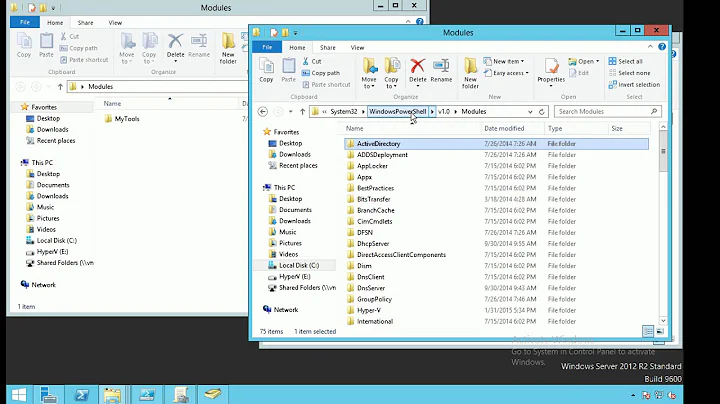
Task: Open File Explorer taskbar icon
Action: click(x=112, y=394)
